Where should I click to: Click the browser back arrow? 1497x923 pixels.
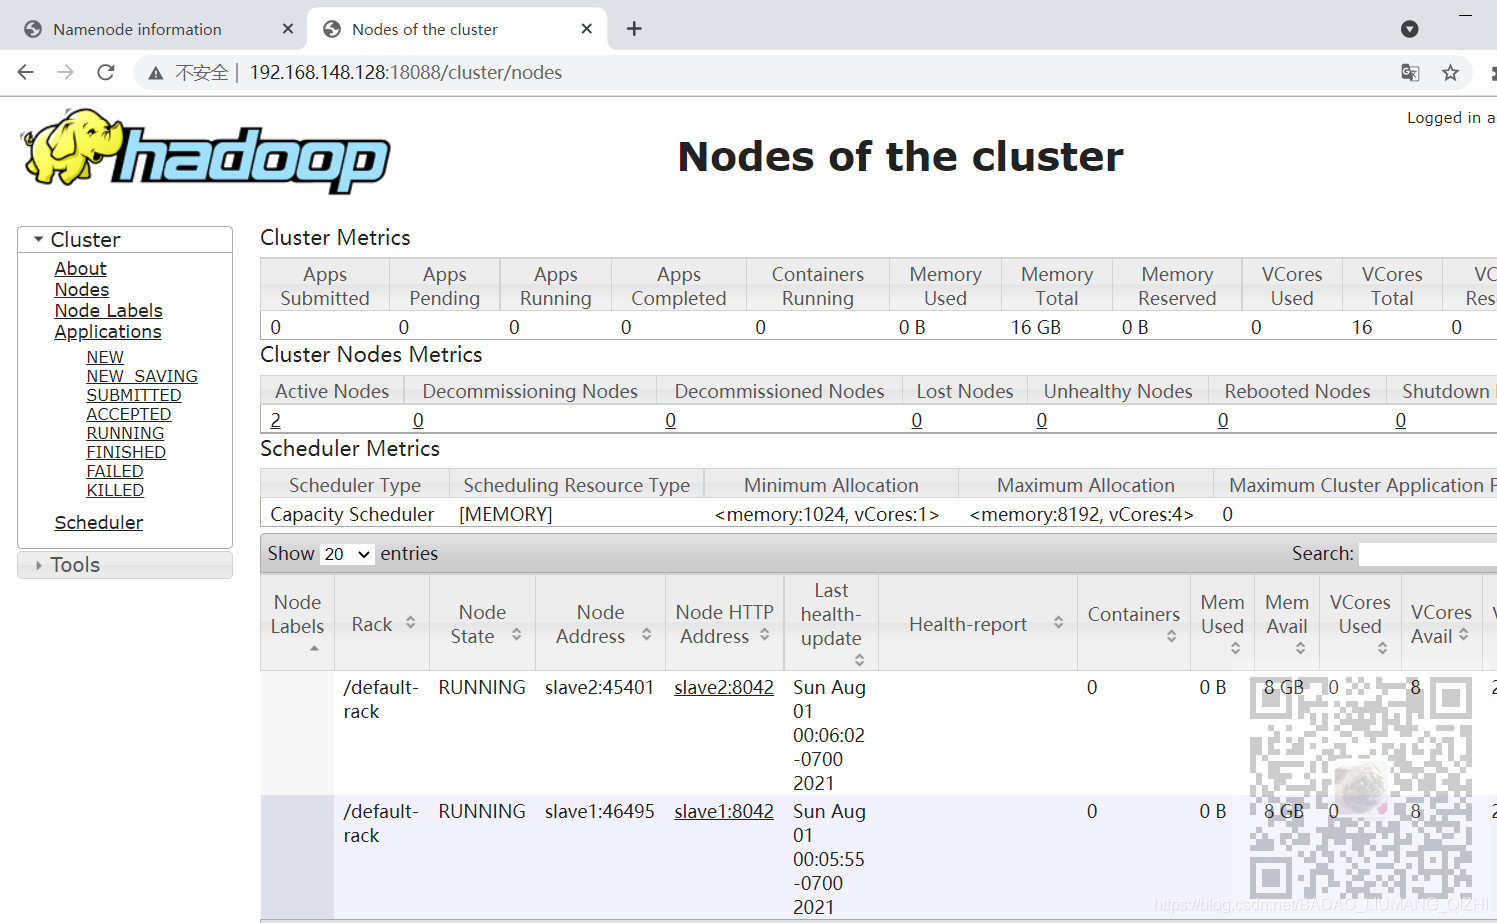coord(26,72)
